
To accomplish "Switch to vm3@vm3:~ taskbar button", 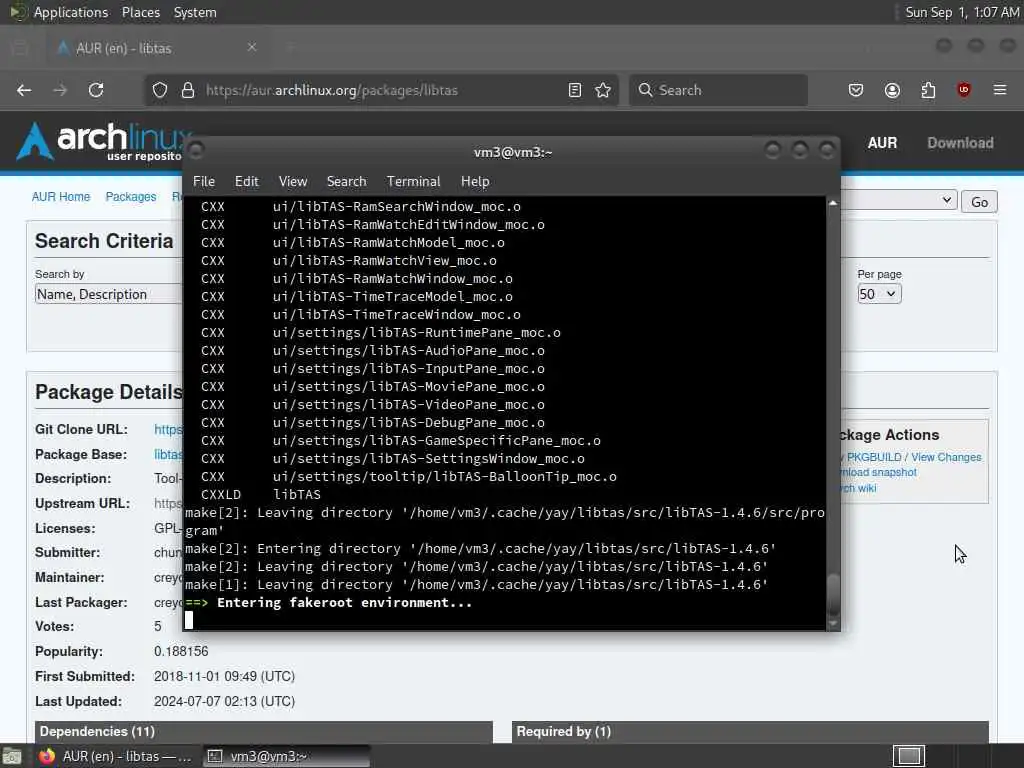I will tap(287, 756).
